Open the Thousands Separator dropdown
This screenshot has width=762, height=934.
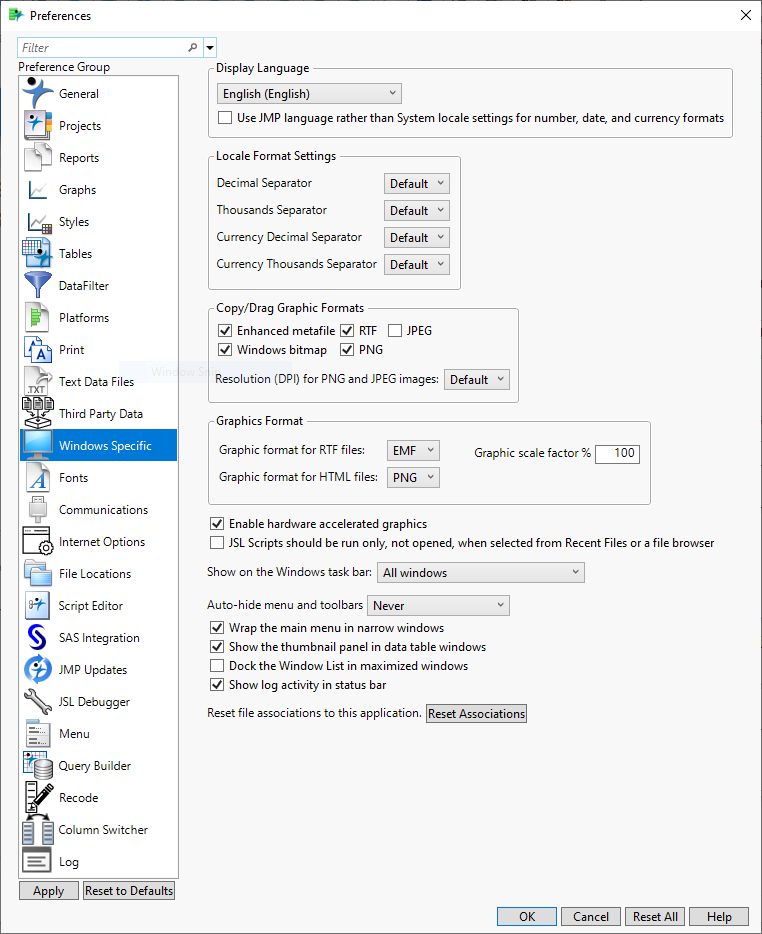pos(416,210)
